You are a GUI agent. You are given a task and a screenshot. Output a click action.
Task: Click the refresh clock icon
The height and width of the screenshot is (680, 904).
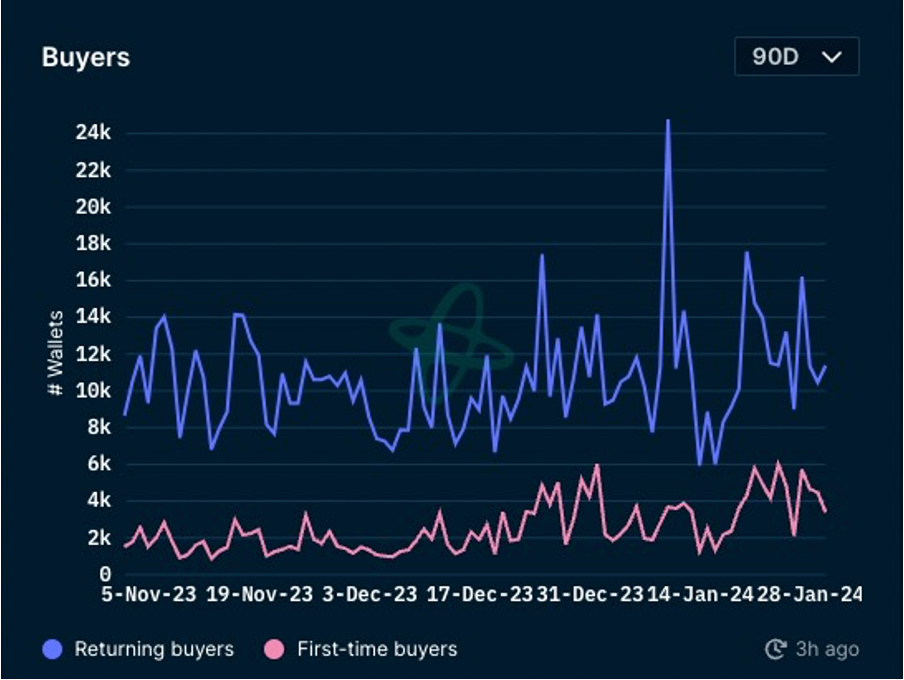(x=775, y=649)
